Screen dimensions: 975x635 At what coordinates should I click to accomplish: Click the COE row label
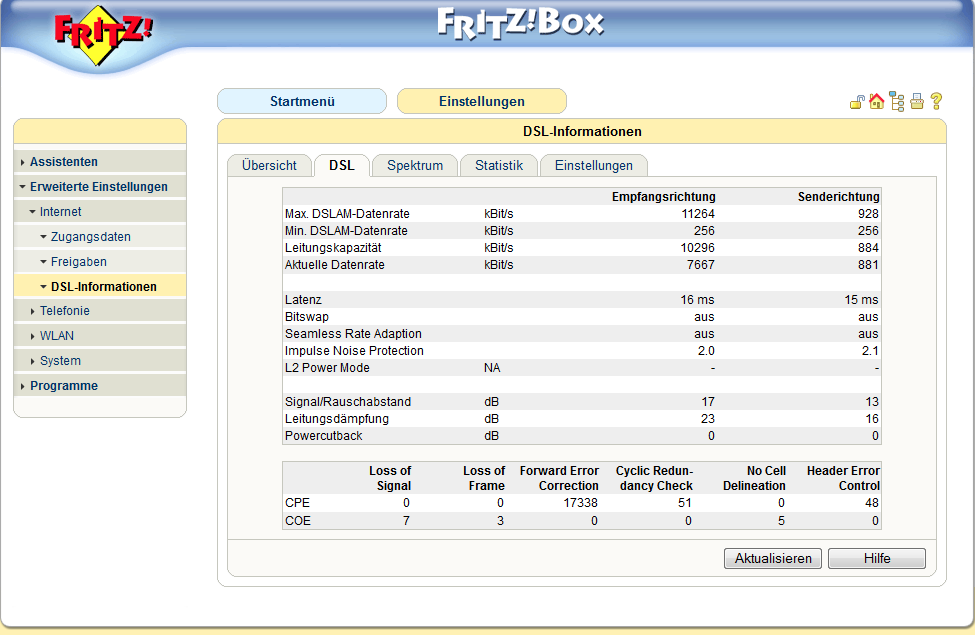pyautogui.click(x=298, y=521)
